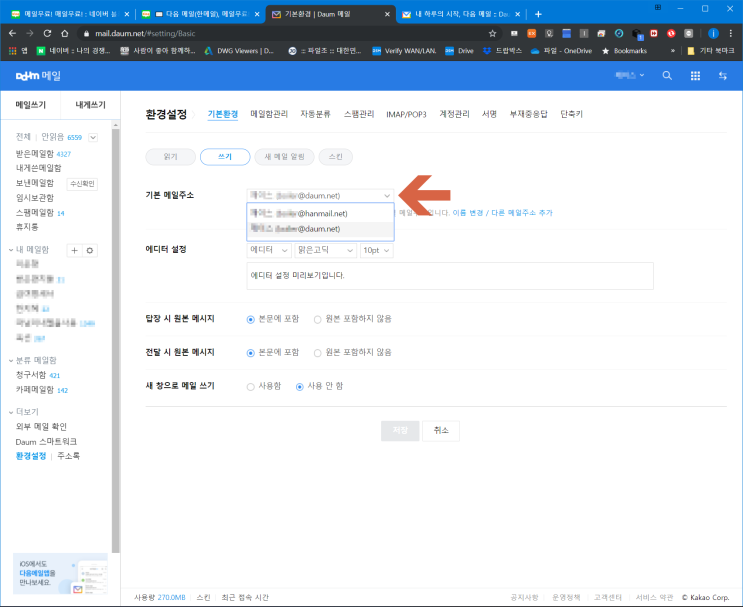Open Dropbox bookmark 드랍박스
The width and height of the screenshot is (743, 607).
point(502,51)
